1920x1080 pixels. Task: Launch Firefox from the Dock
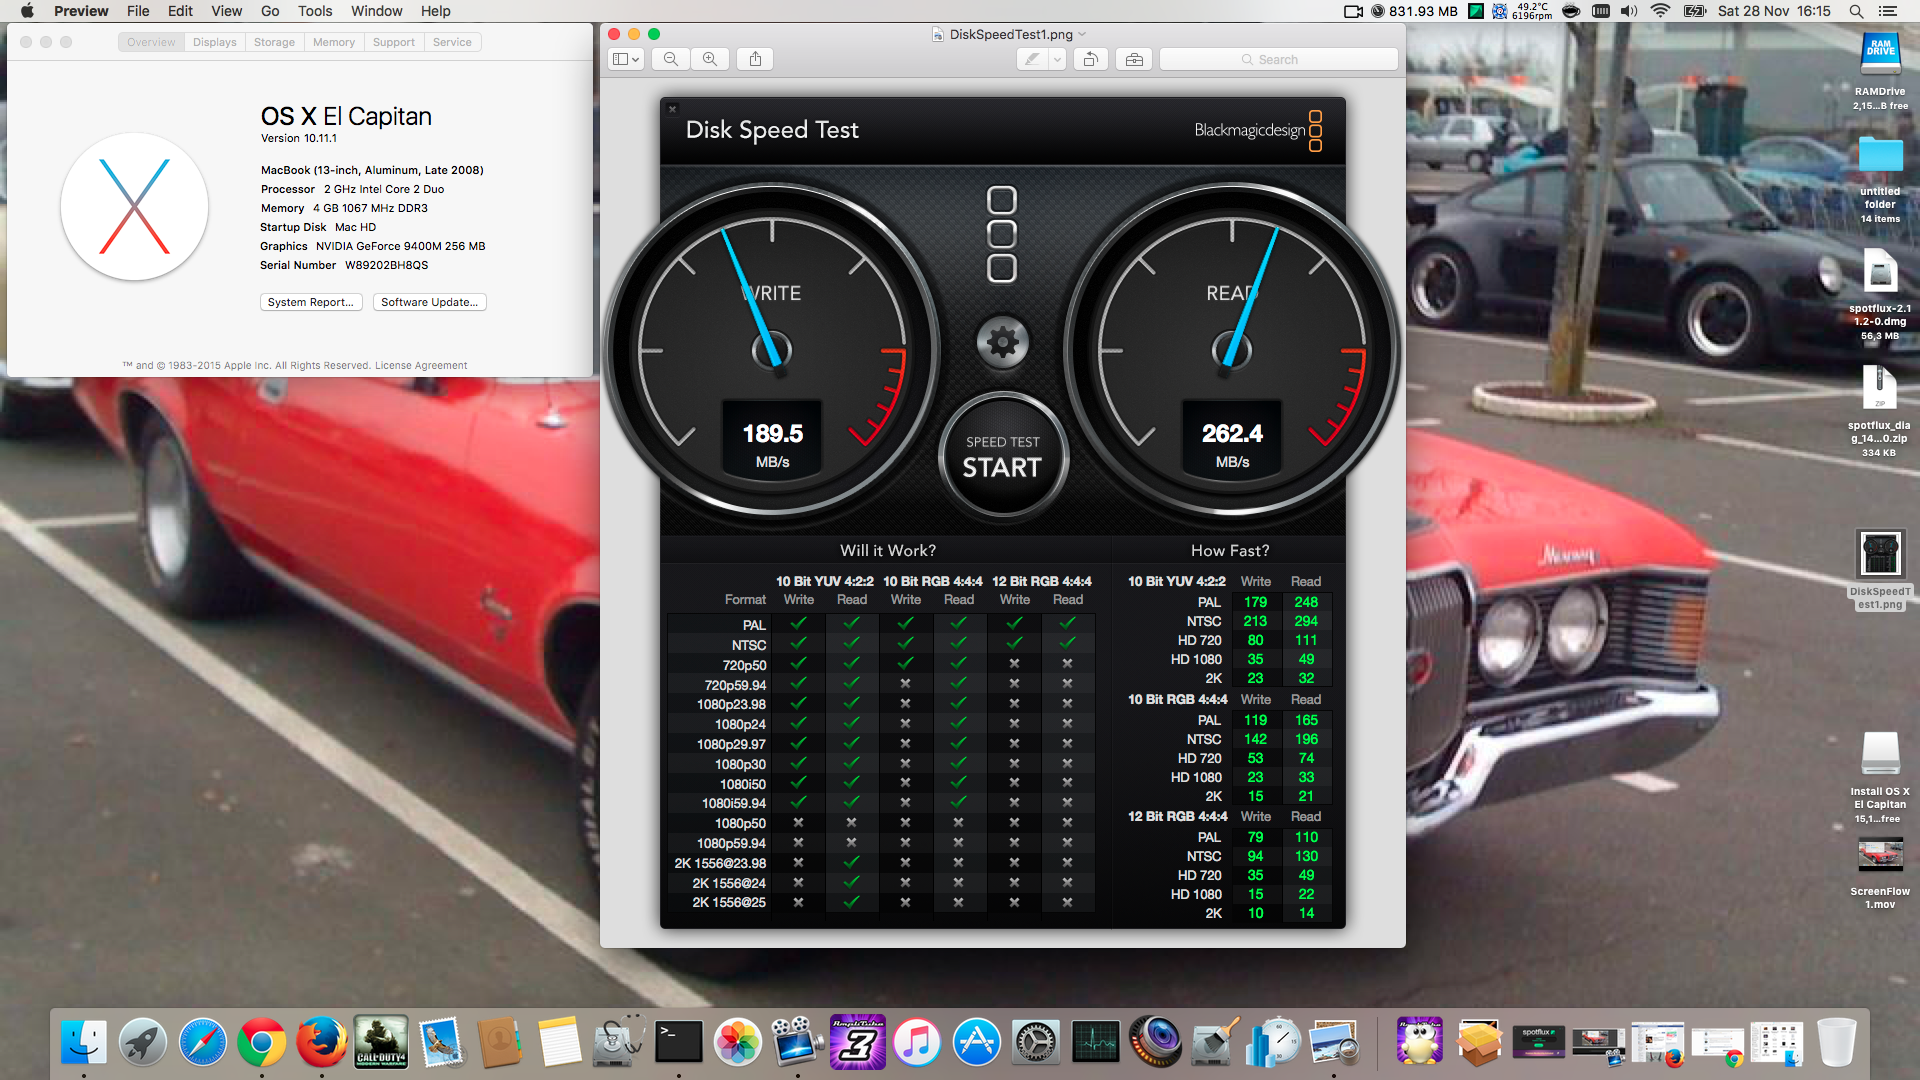tap(321, 1043)
